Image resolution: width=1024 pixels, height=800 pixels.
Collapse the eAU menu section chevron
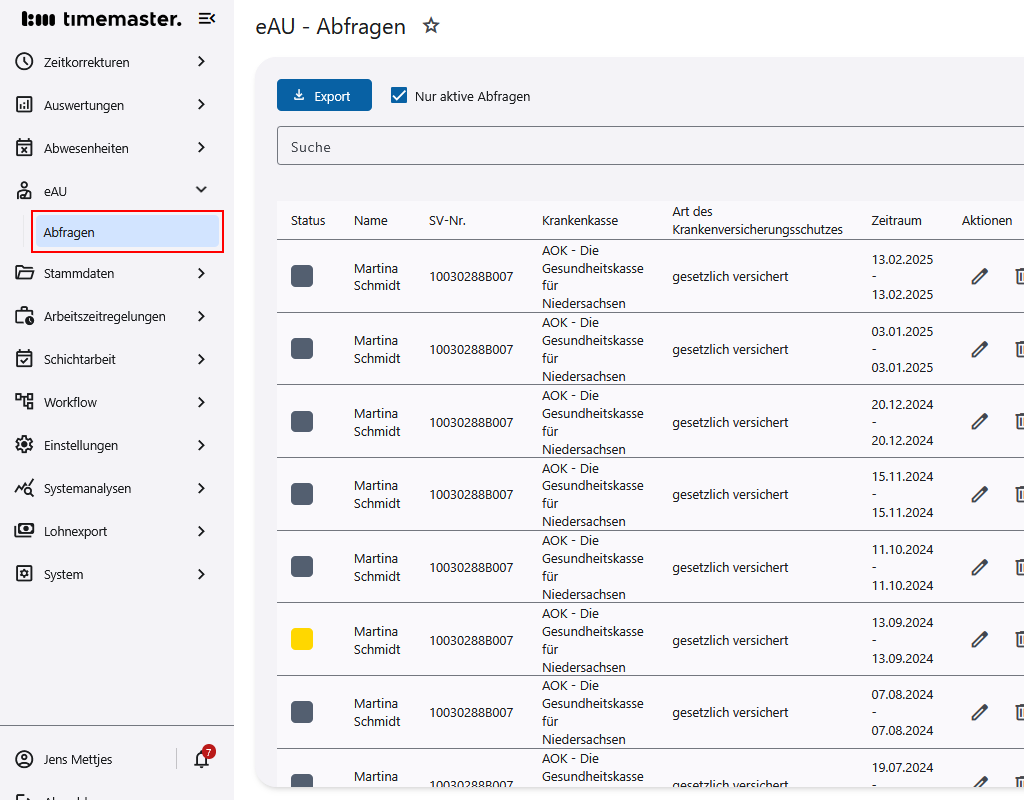coord(201,190)
